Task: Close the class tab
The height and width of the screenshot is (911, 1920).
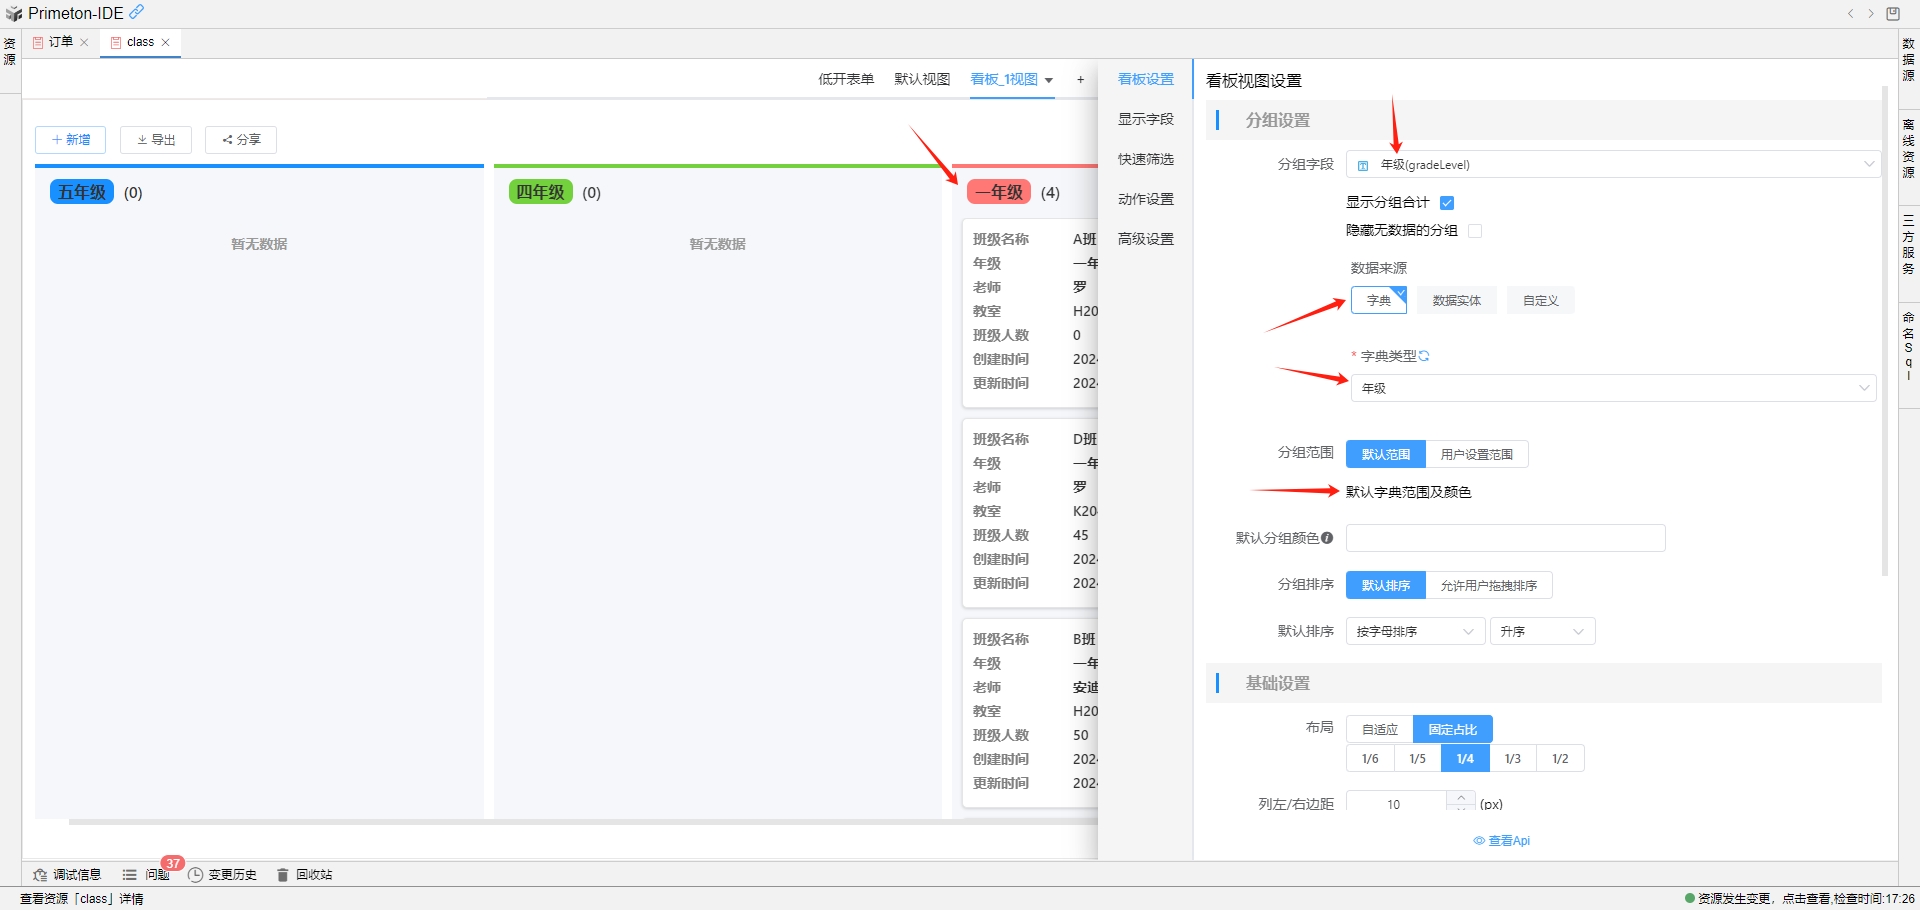Action: click(166, 42)
